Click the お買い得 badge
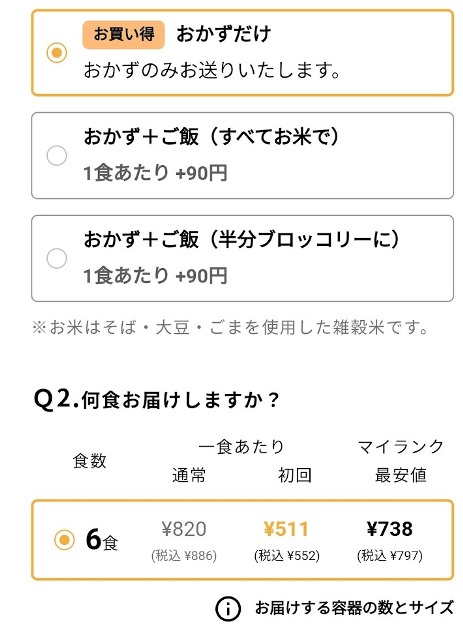 point(124,35)
